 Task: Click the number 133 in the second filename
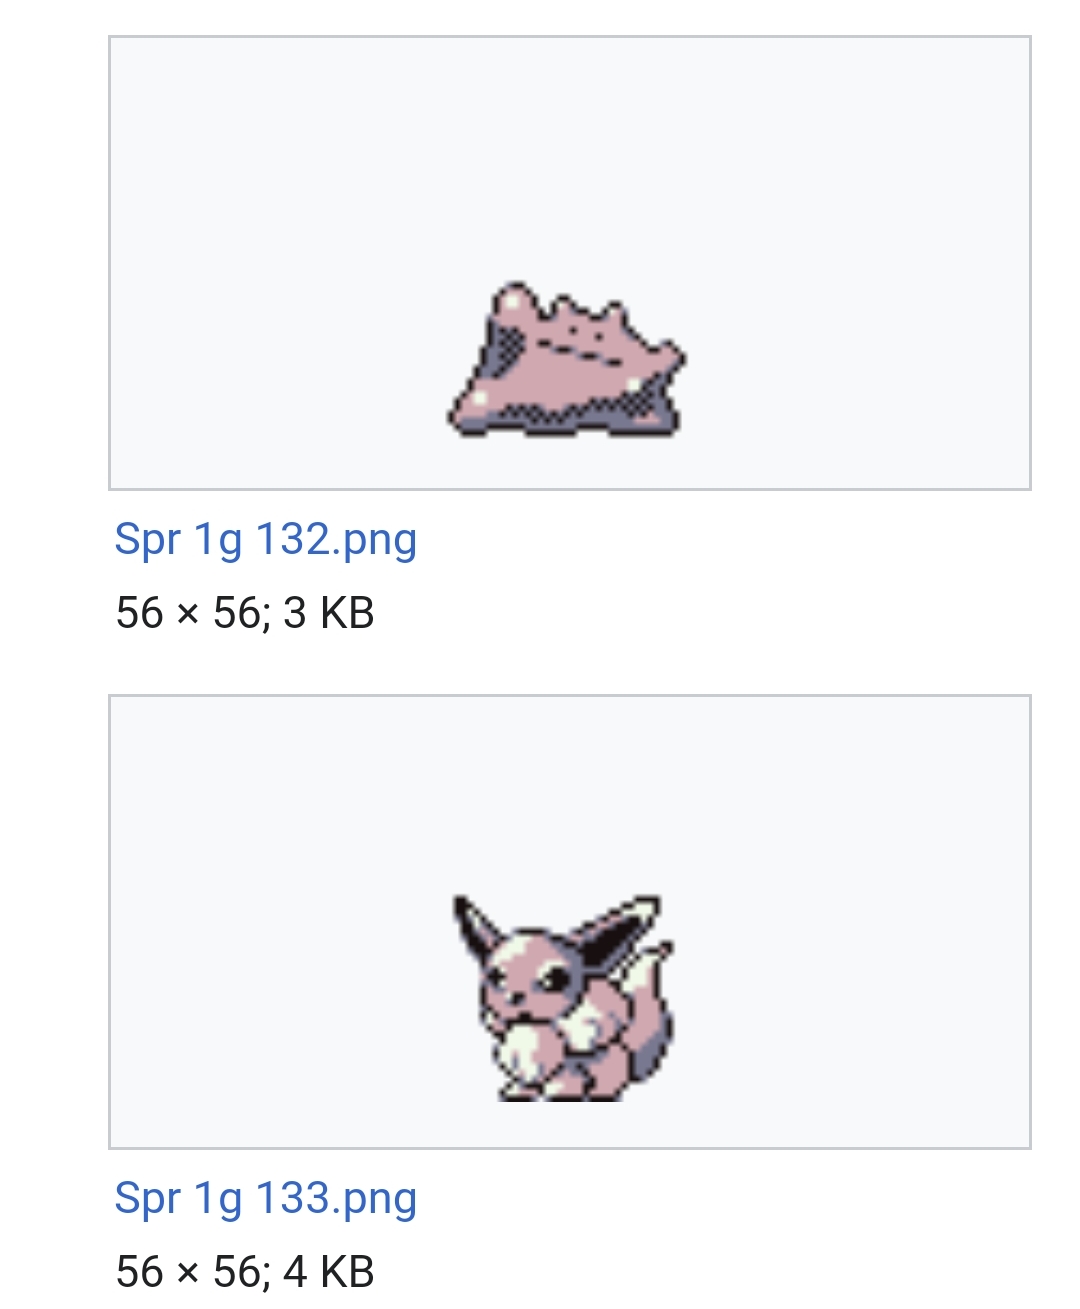pos(294,1197)
